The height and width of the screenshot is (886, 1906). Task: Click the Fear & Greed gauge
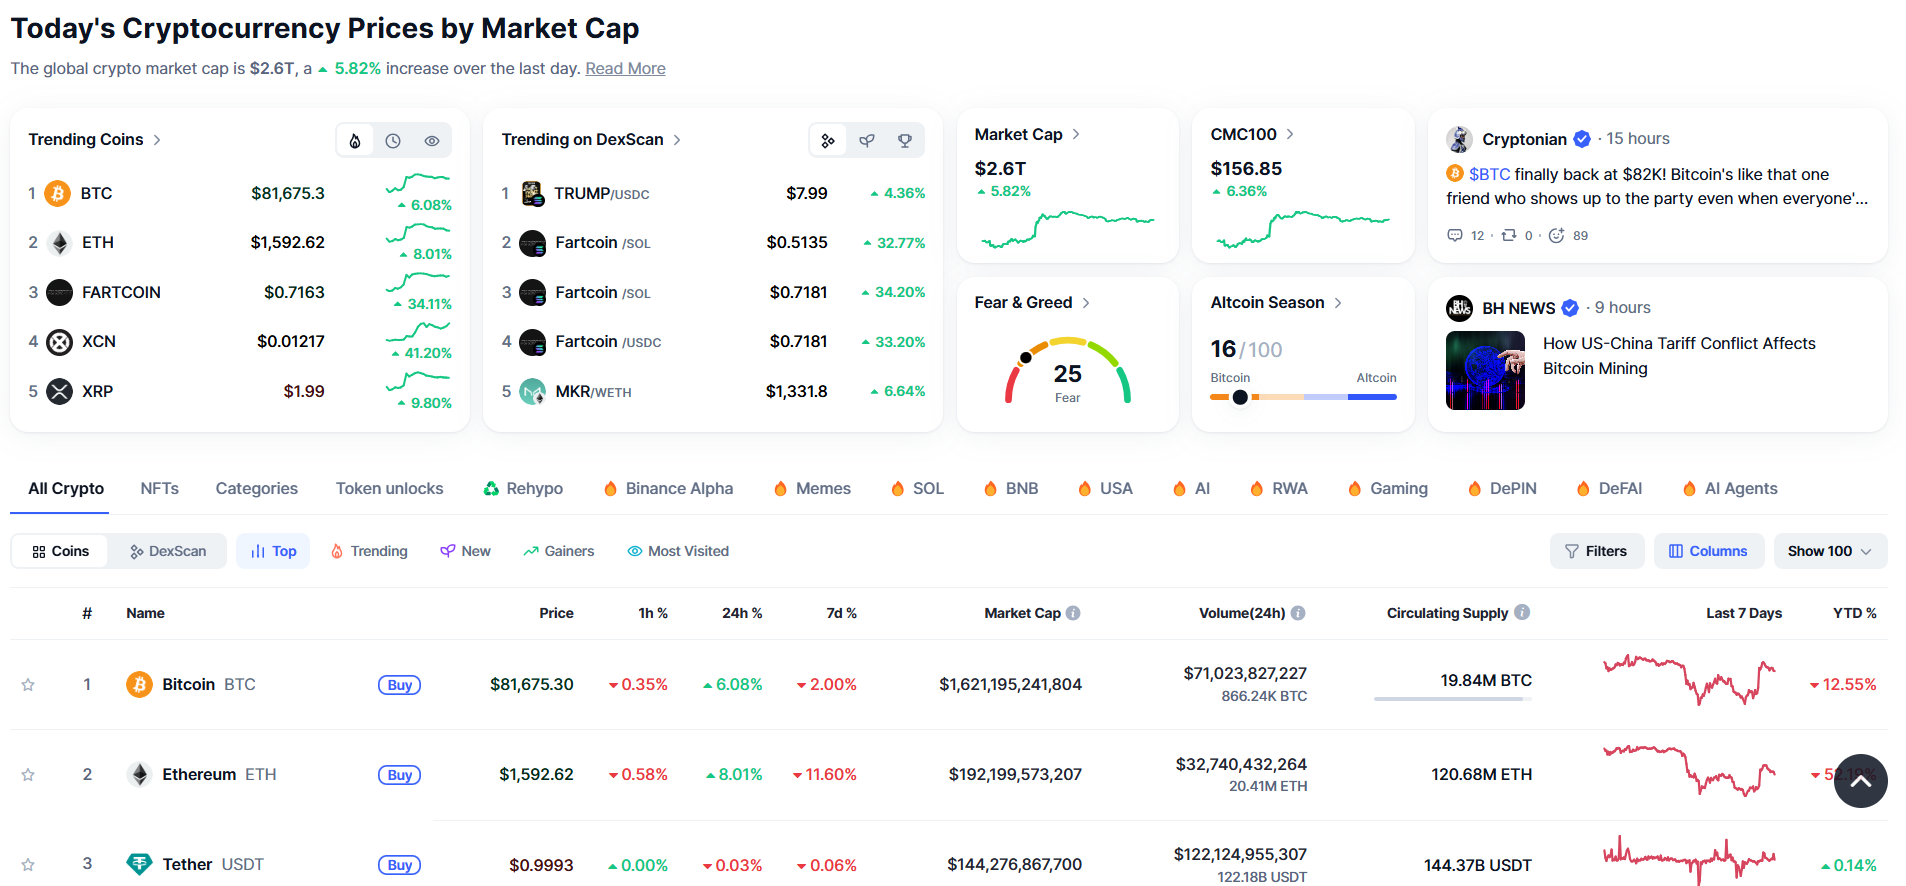tap(1068, 371)
